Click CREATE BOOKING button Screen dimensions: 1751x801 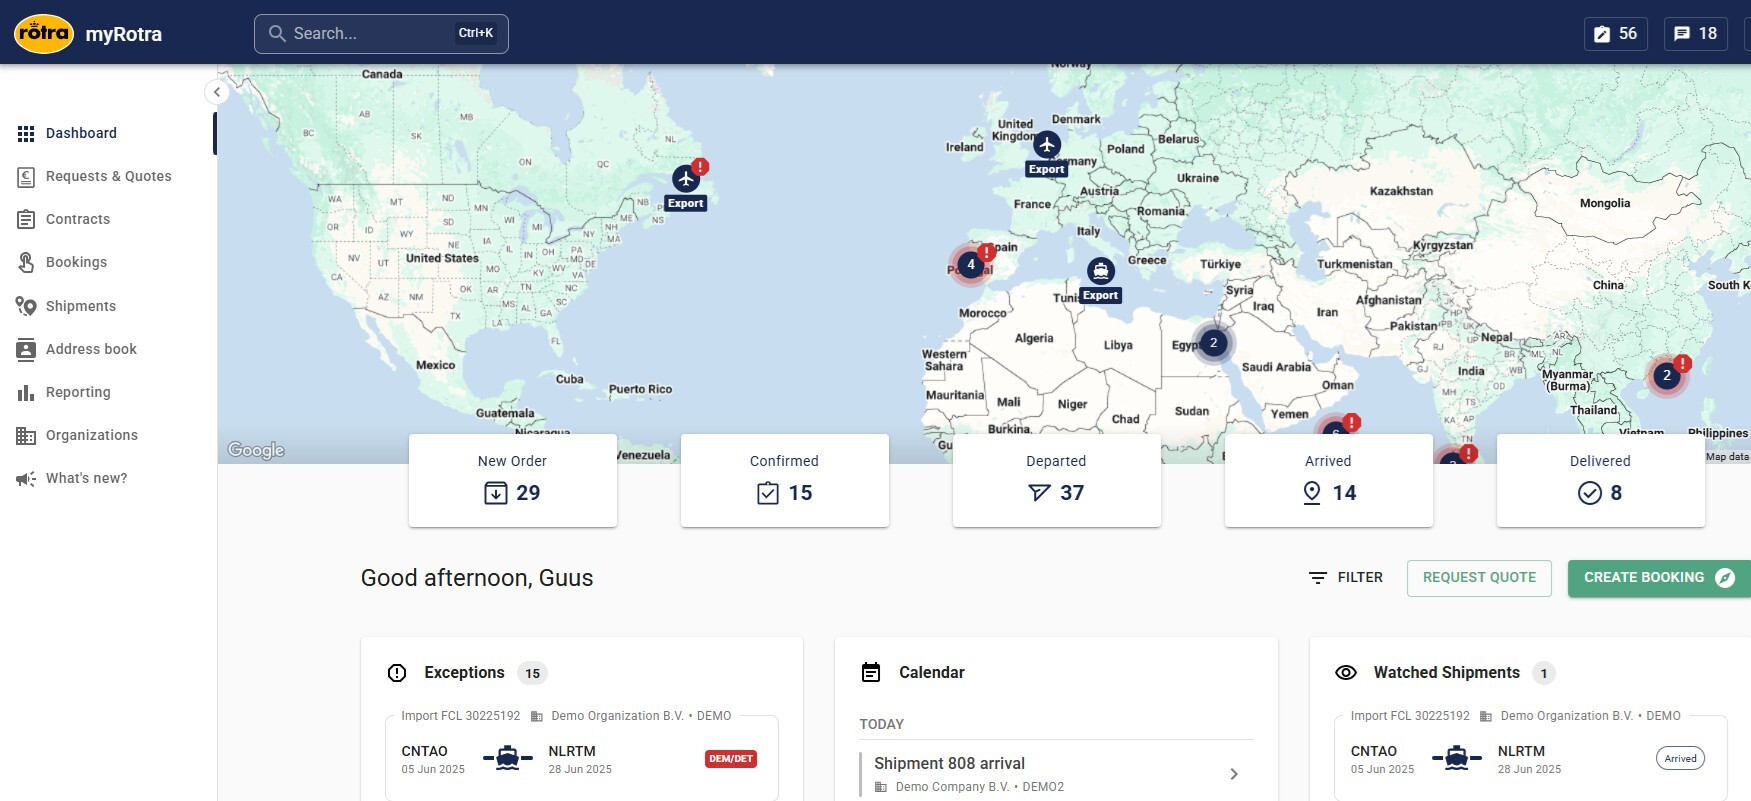point(1659,578)
